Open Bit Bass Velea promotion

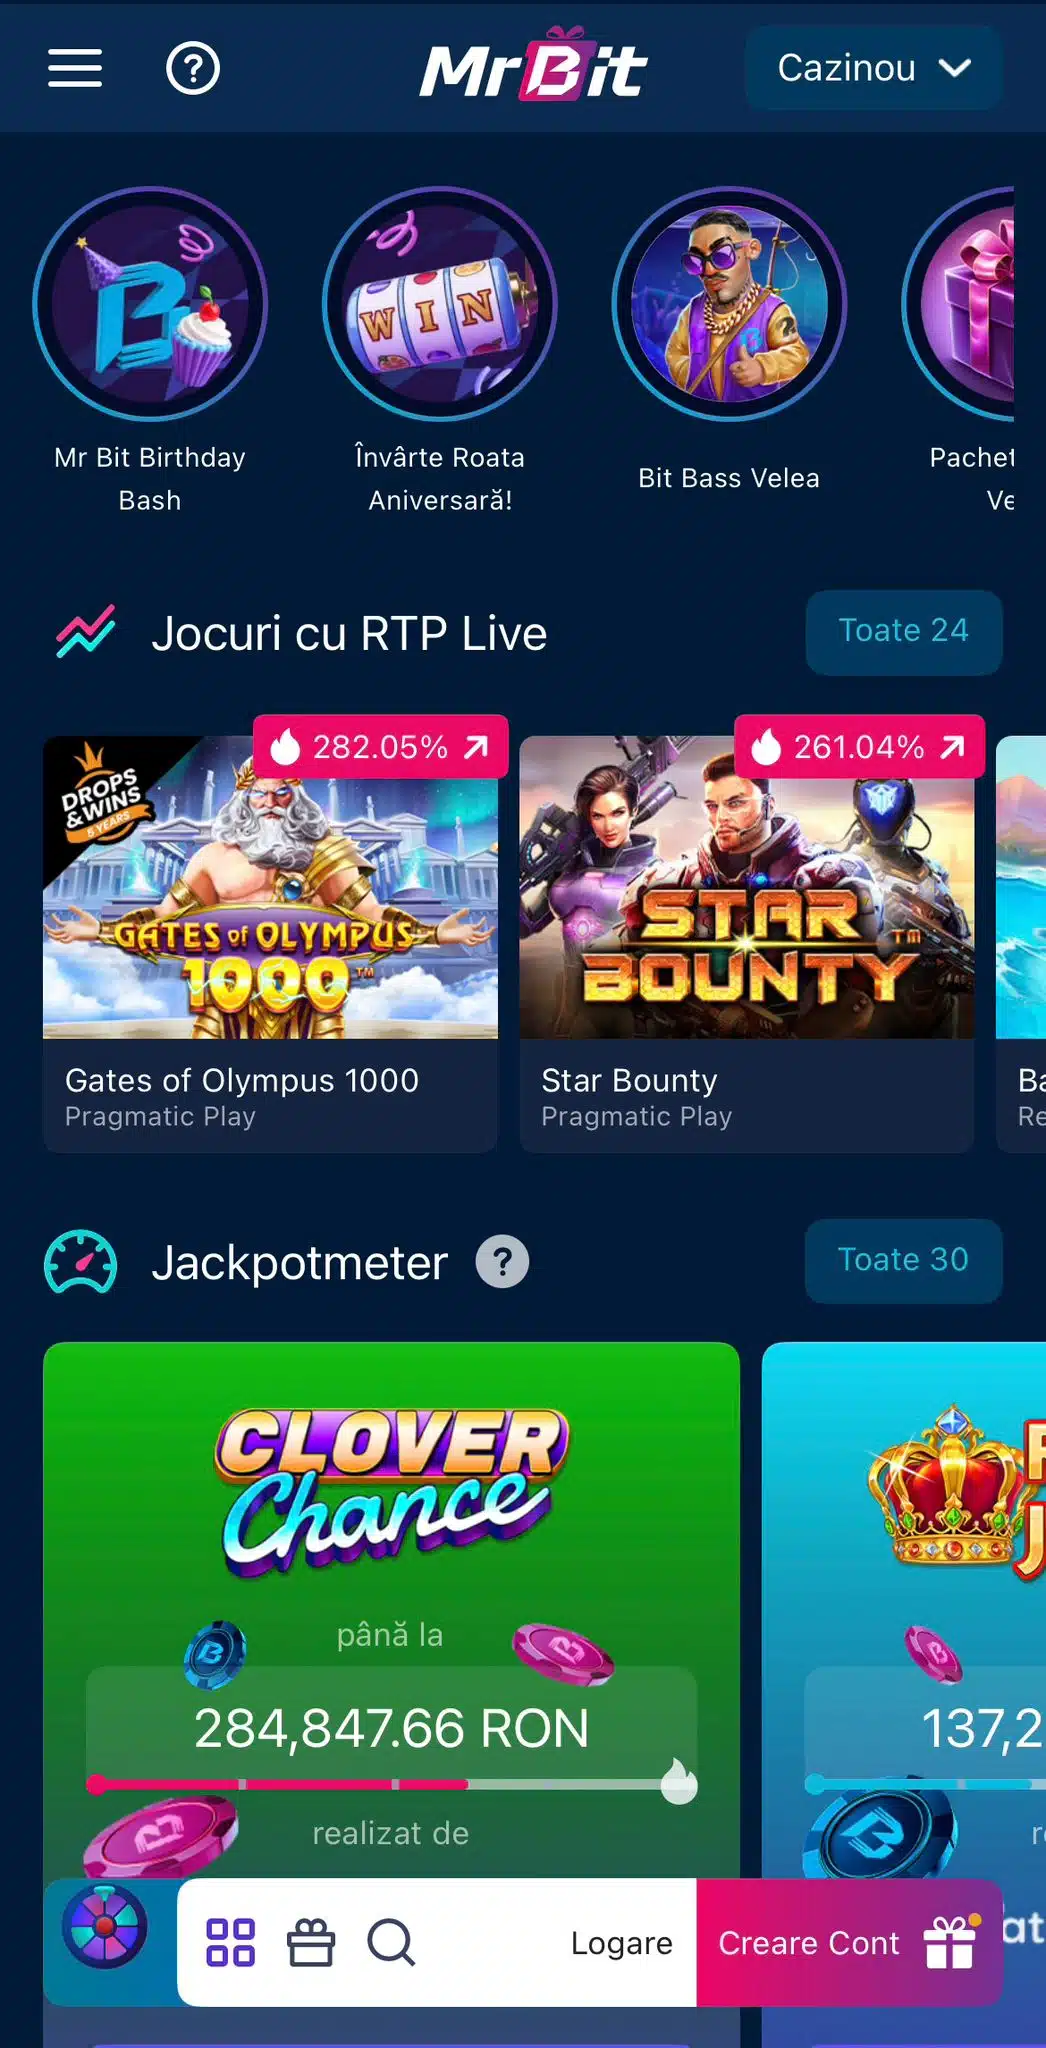[729, 341]
